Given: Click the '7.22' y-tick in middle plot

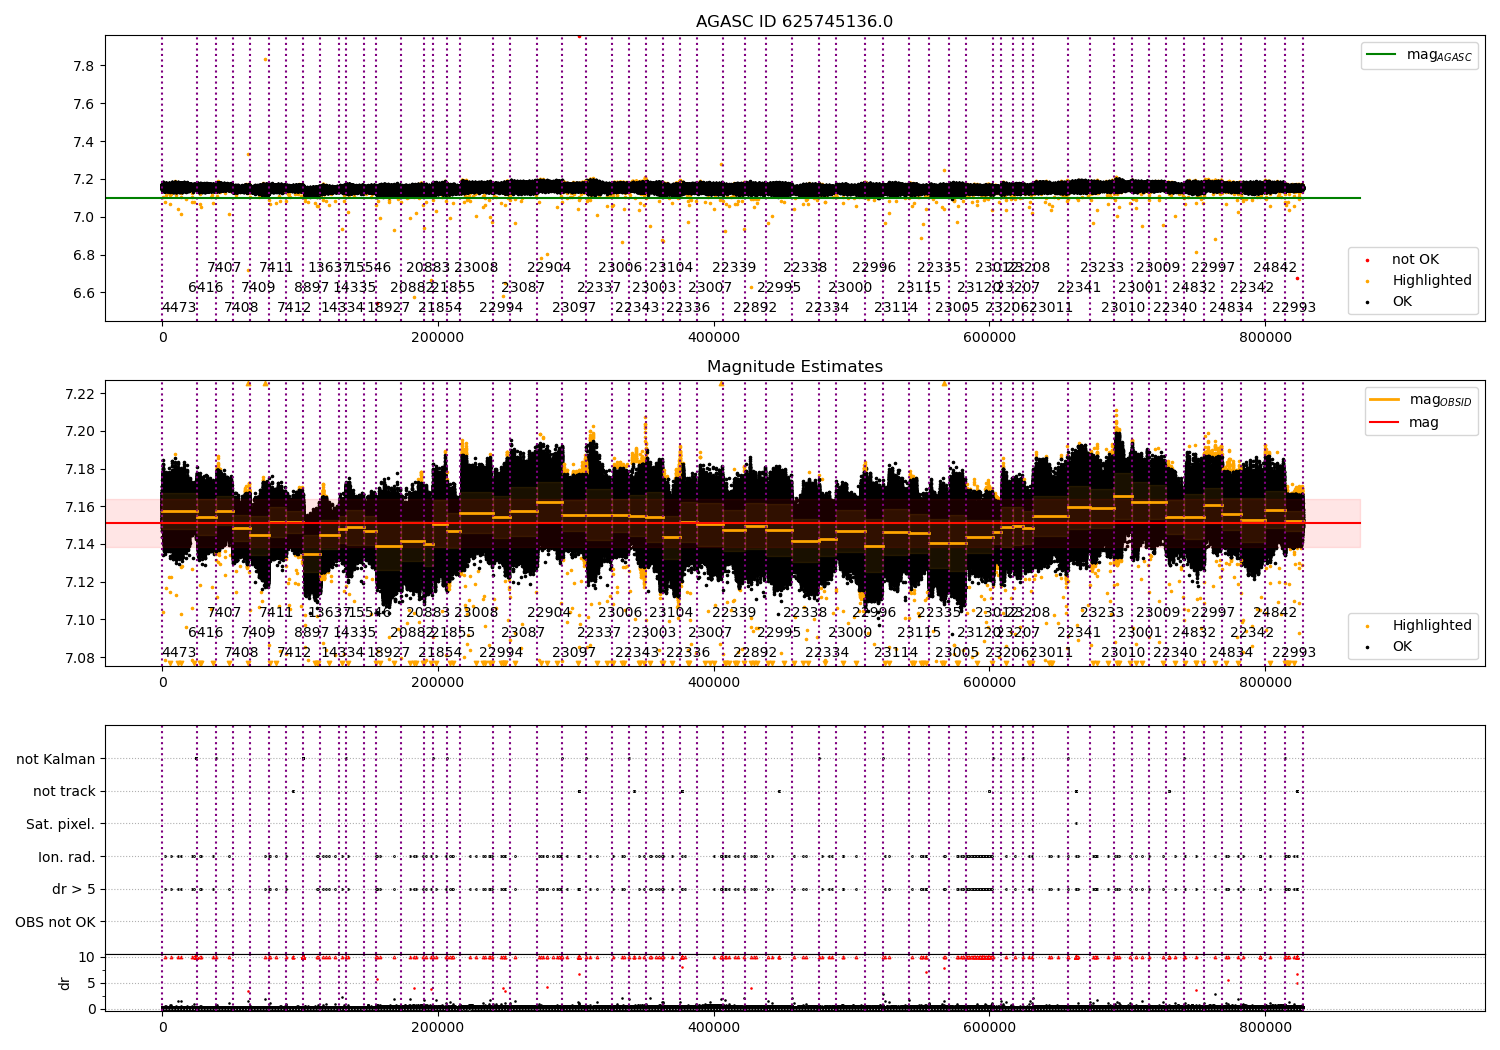Looking at the screenshot, I should pos(80,394).
